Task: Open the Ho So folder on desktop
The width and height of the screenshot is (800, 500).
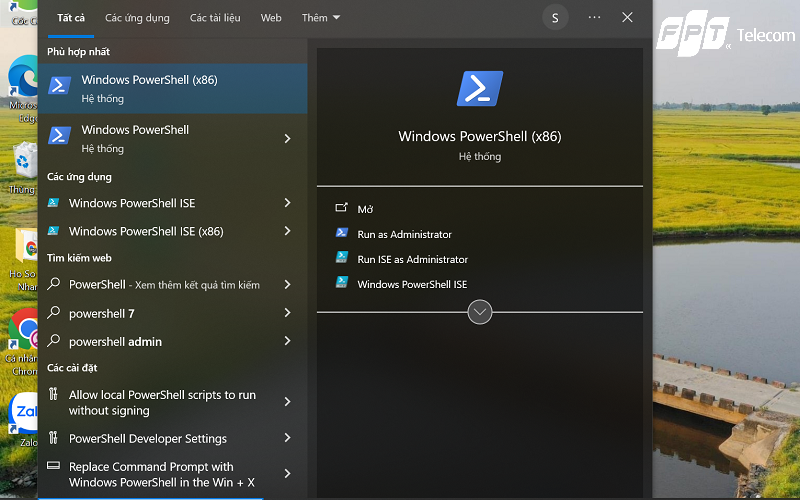Action: coord(22,260)
